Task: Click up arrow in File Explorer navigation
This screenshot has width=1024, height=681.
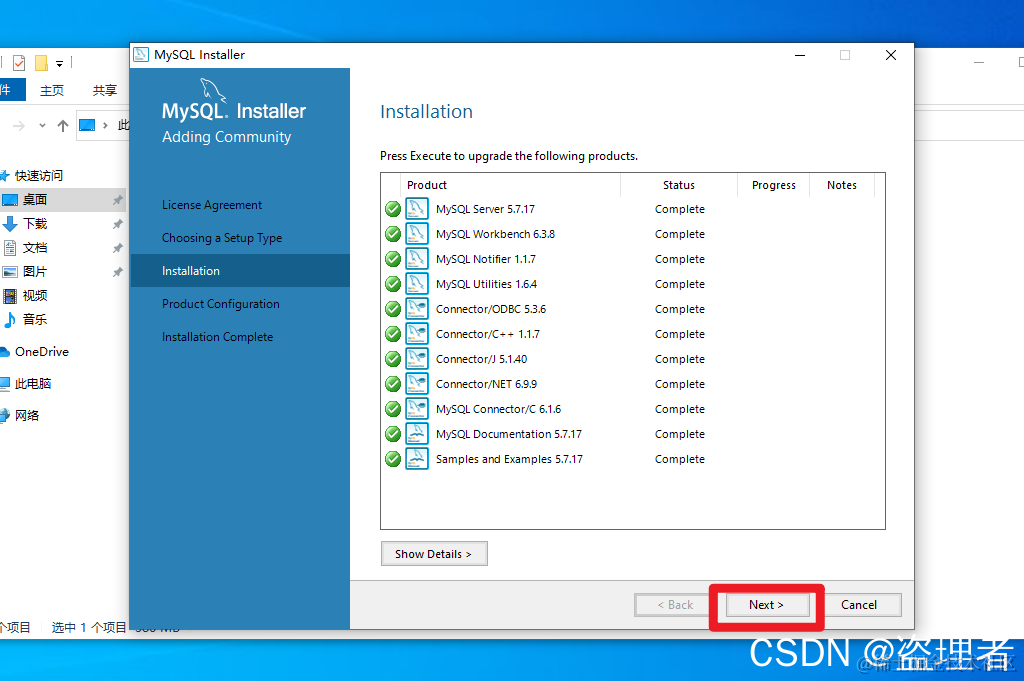Action: (63, 125)
